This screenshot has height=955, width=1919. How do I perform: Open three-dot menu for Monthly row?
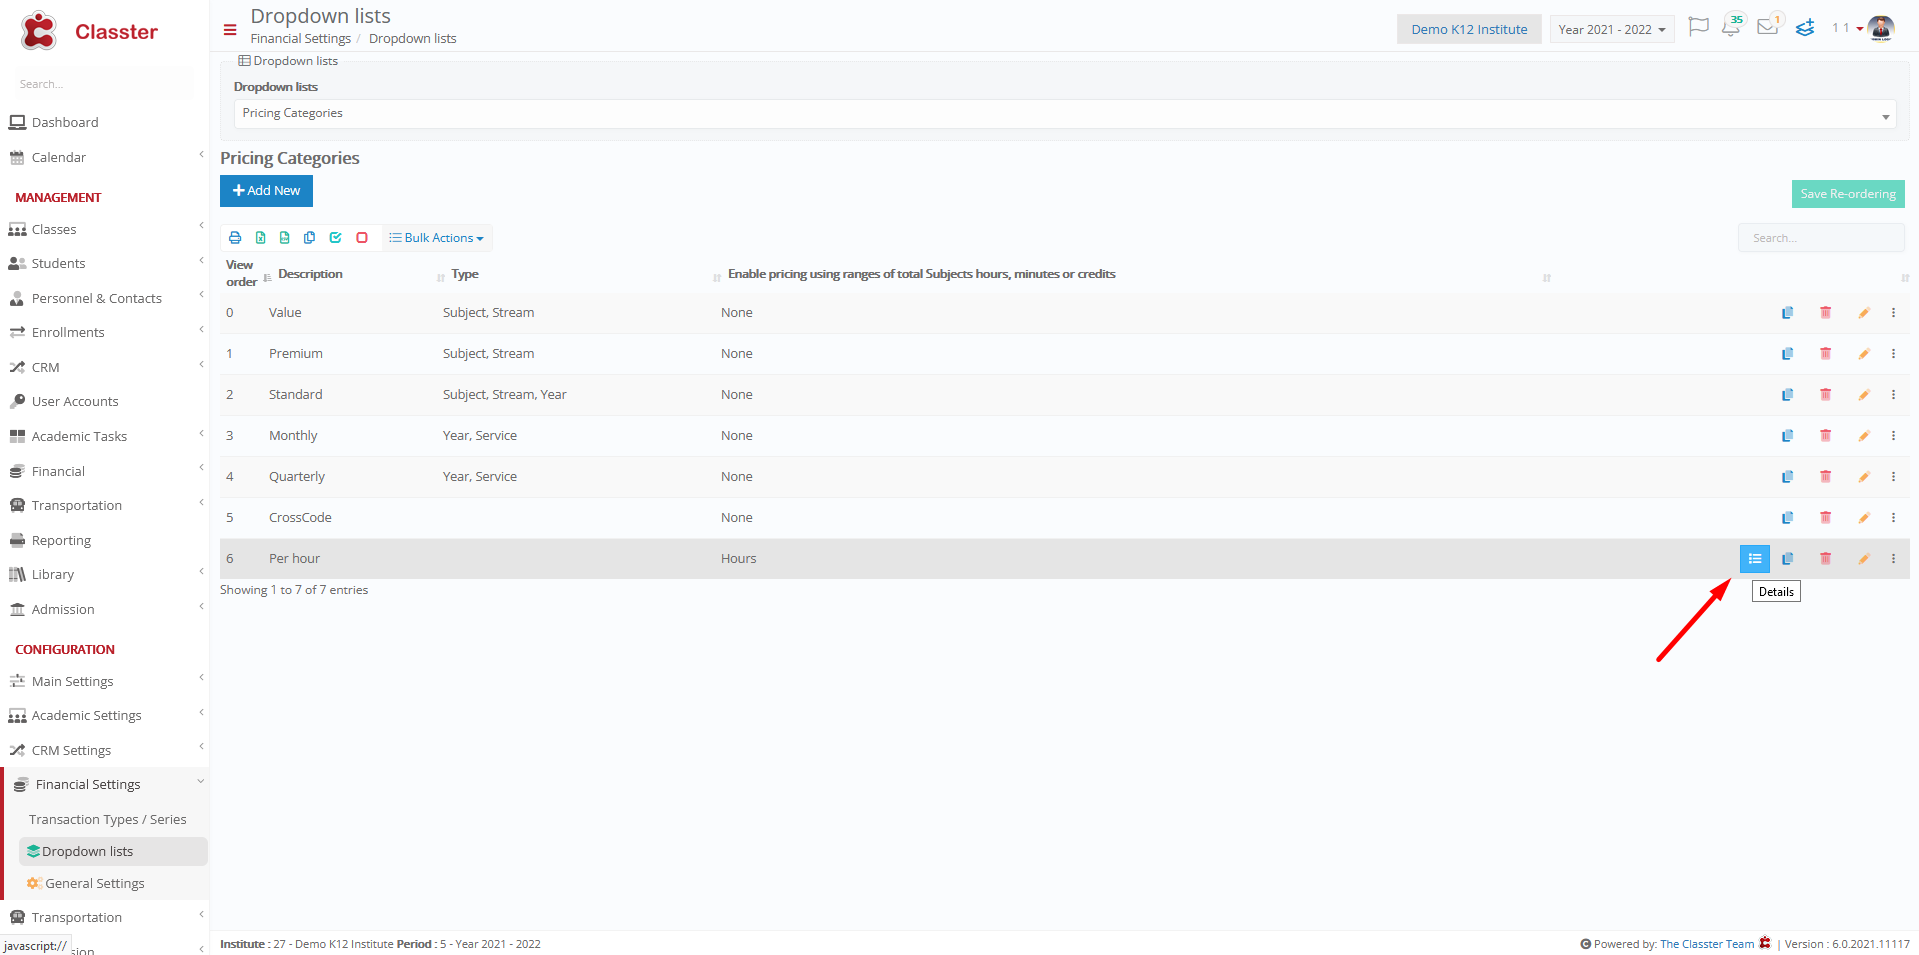coord(1893,436)
